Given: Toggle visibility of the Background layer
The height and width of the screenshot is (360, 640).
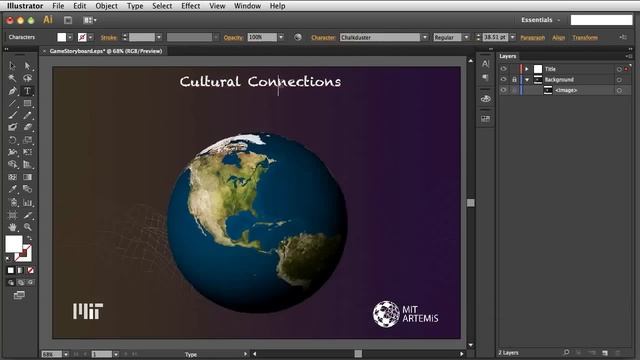Looking at the screenshot, I should point(503,80).
